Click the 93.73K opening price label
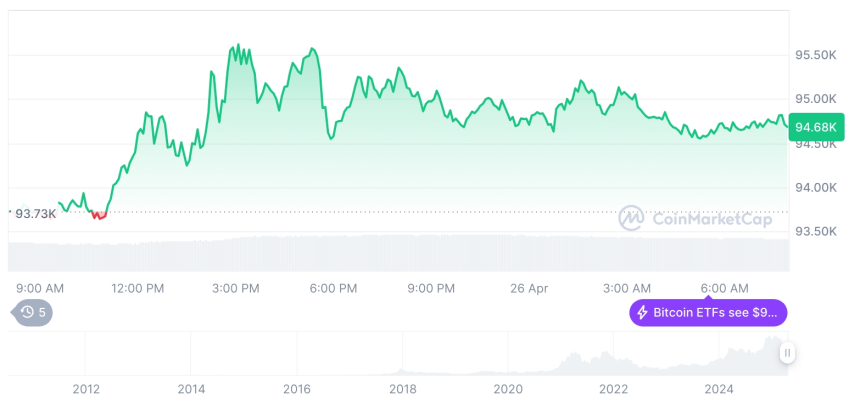The image size is (860, 401). (36, 213)
